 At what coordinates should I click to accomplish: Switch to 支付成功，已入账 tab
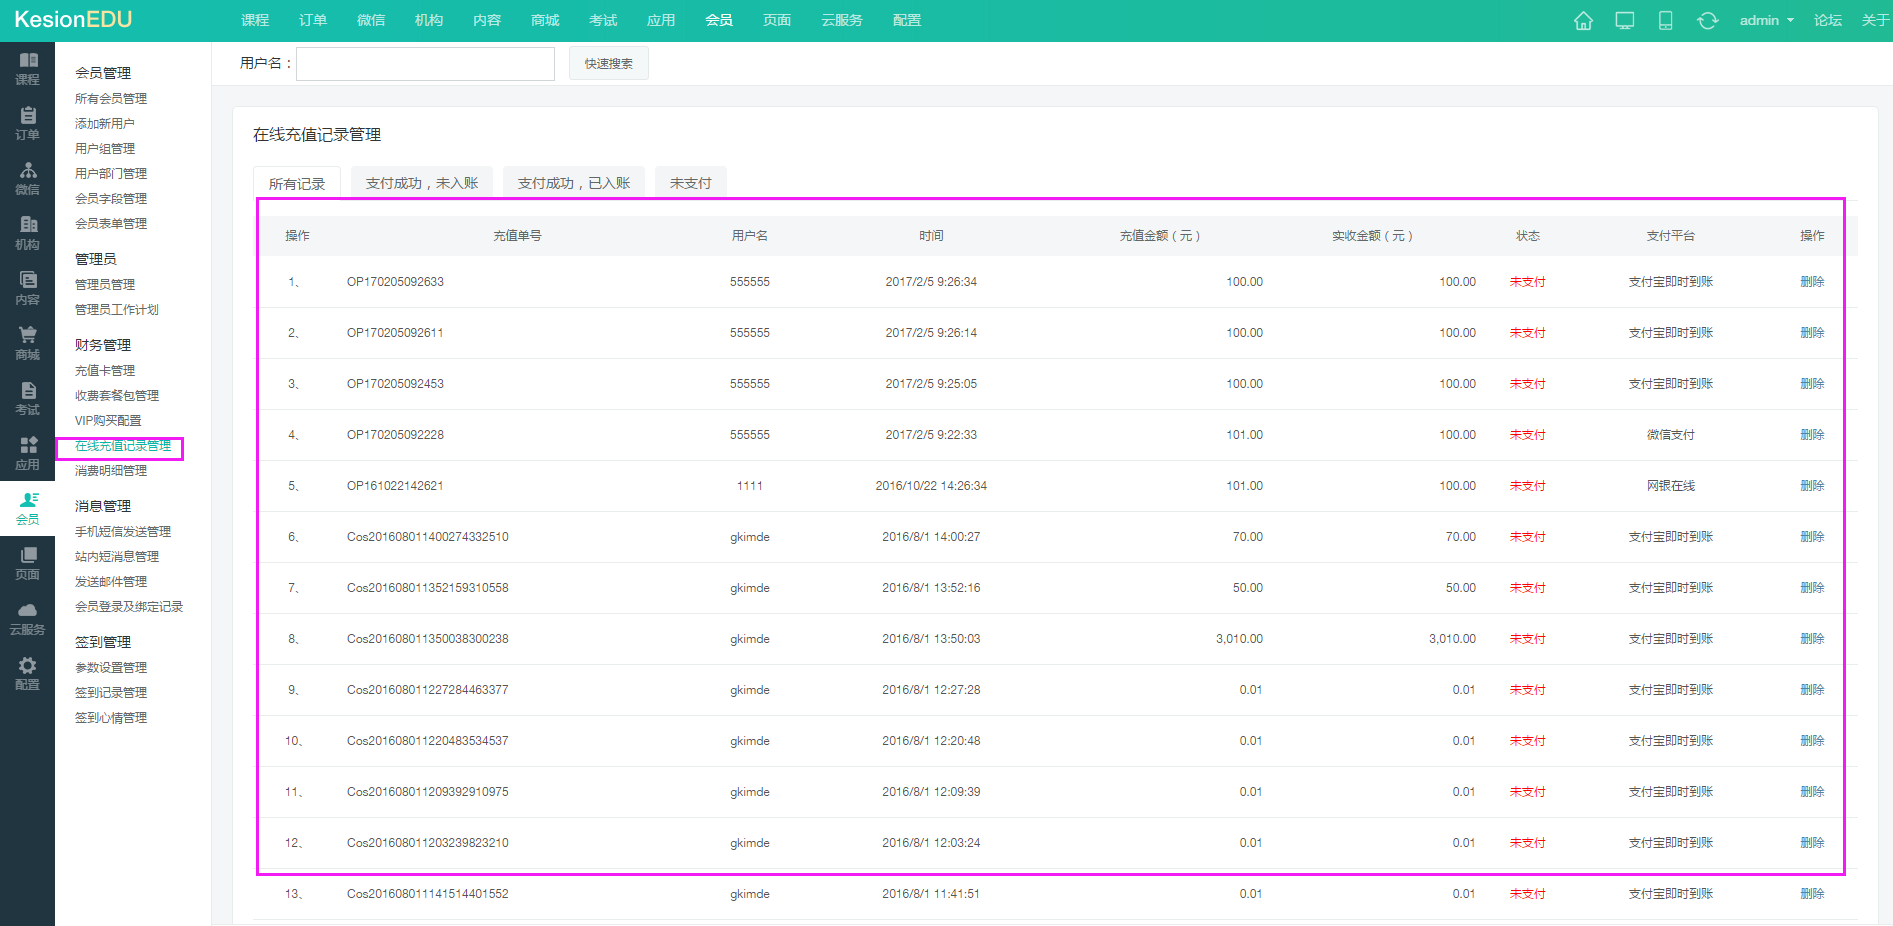(574, 183)
